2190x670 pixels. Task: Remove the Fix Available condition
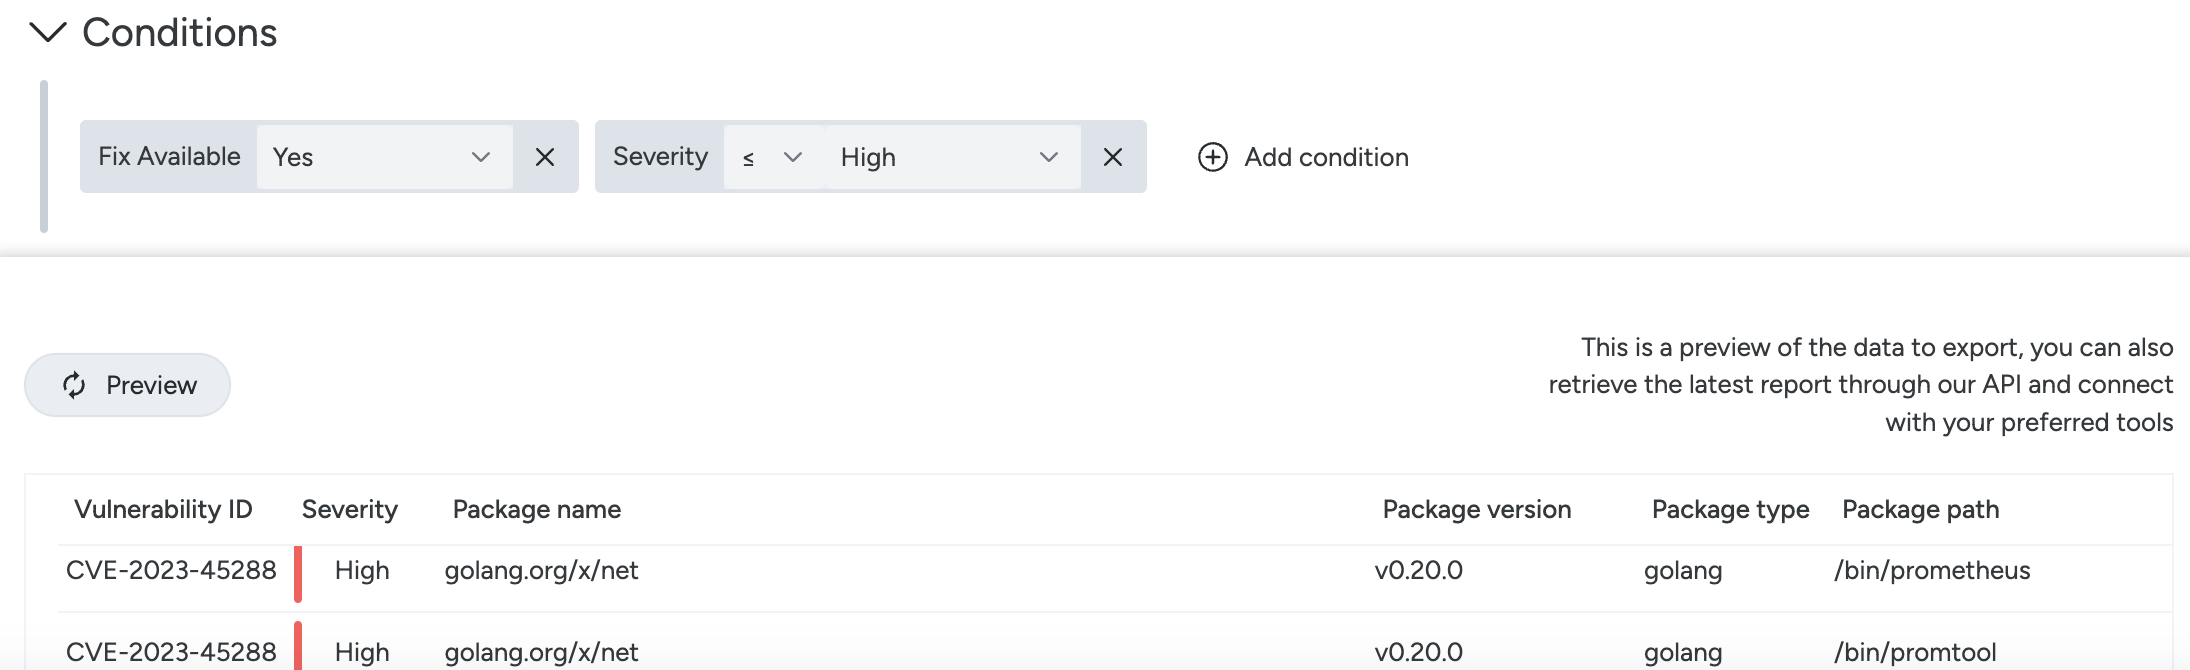click(545, 157)
